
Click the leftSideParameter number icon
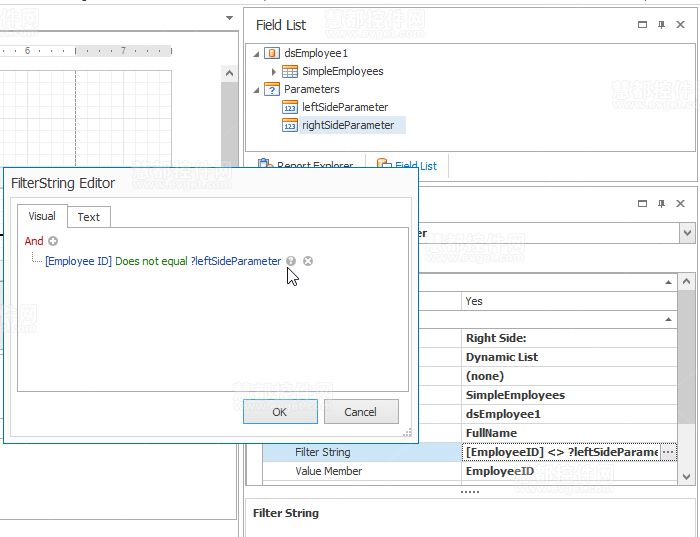click(x=290, y=107)
